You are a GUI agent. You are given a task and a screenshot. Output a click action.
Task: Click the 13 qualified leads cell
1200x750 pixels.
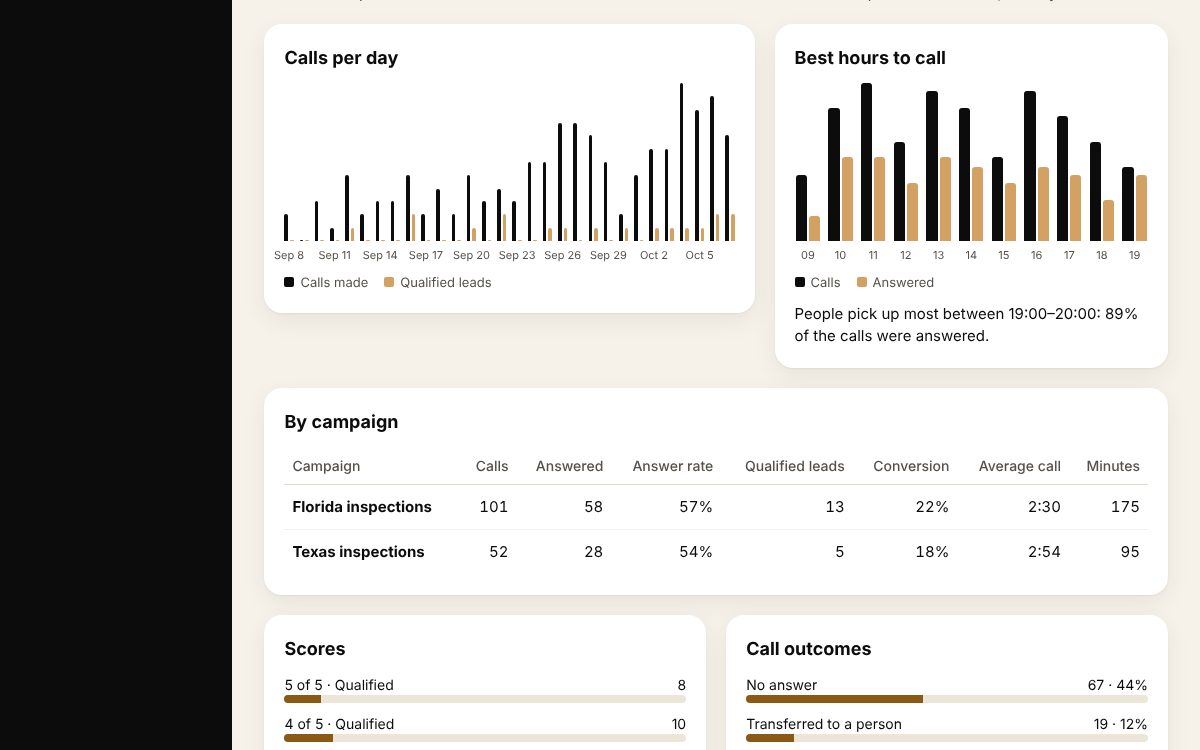pos(835,507)
